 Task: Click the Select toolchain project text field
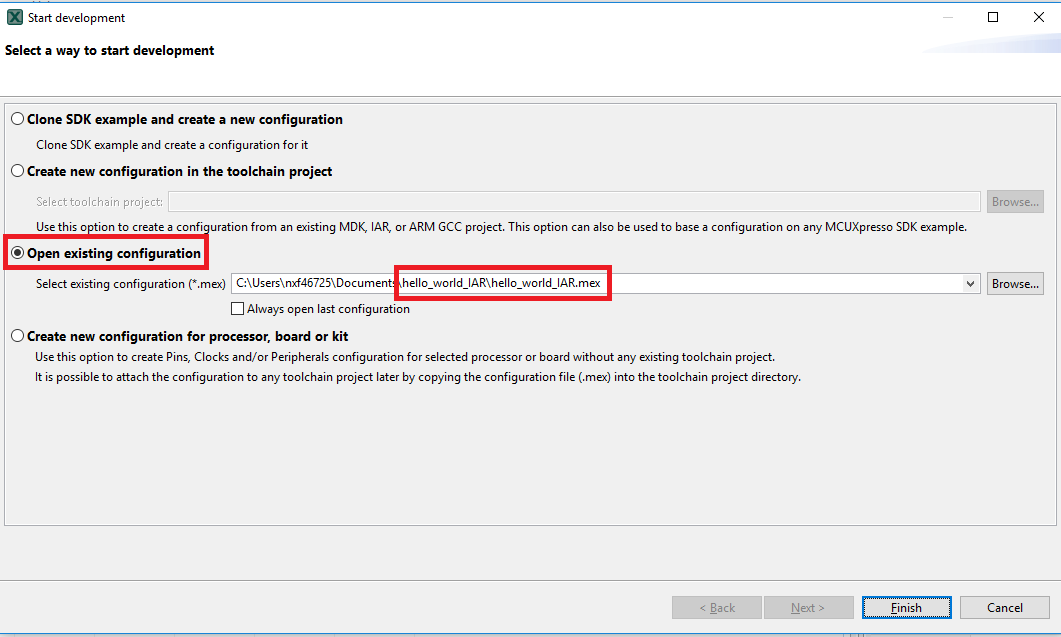(x=574, y=202)
